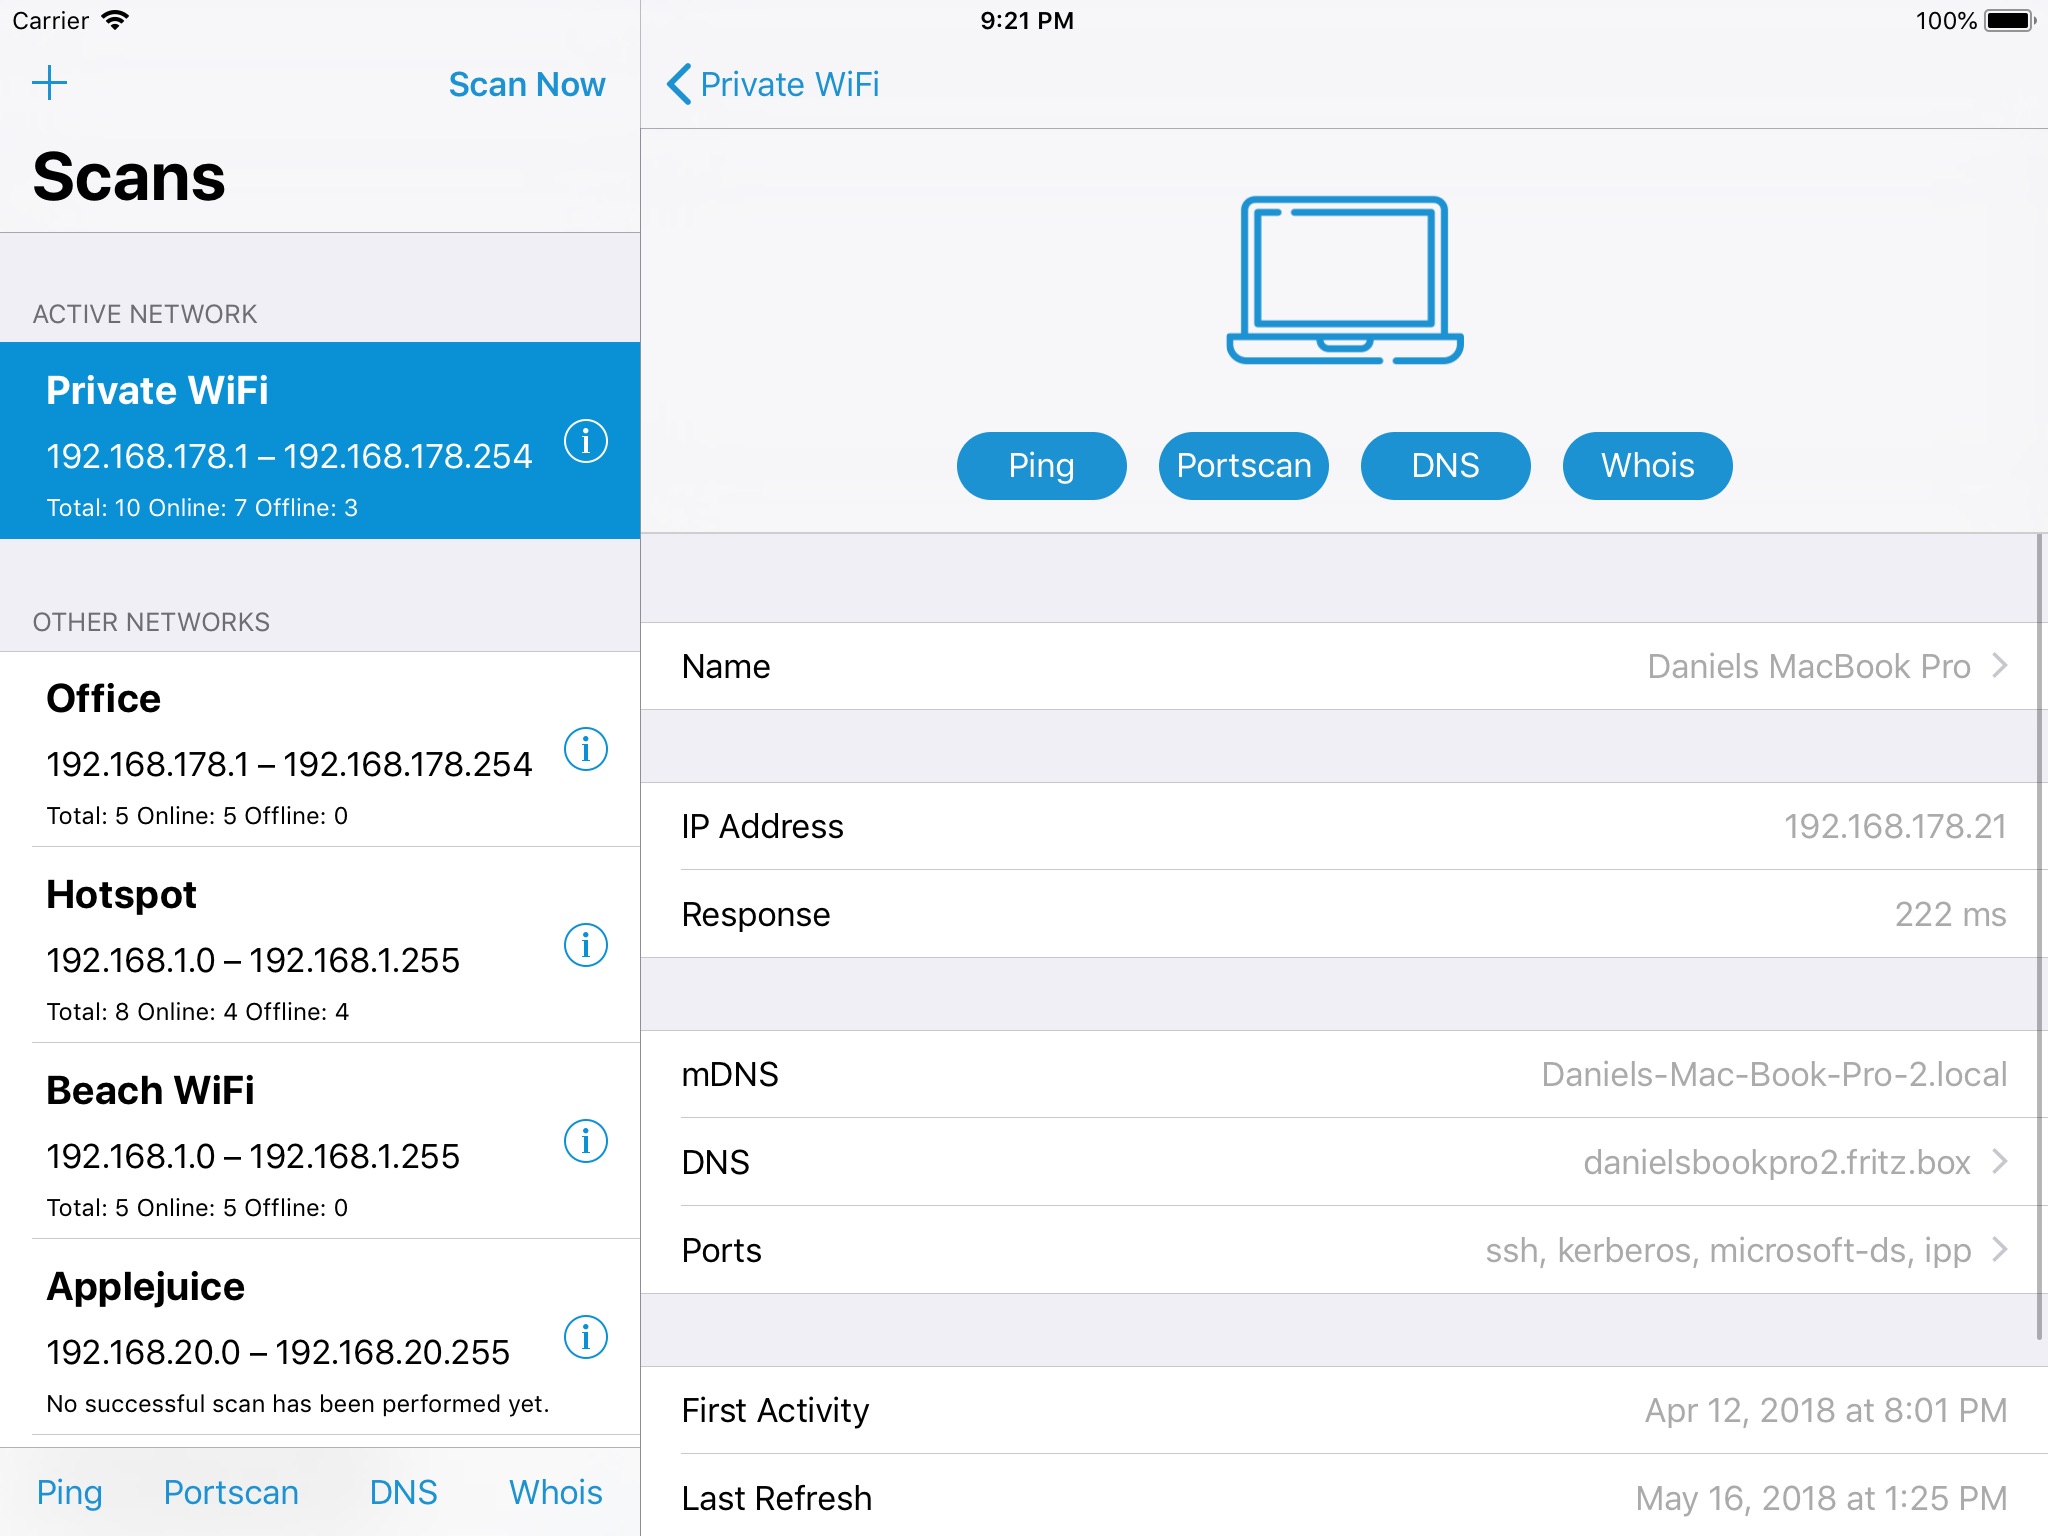
Task: Click Scan Now button
Action: (526, 82)
